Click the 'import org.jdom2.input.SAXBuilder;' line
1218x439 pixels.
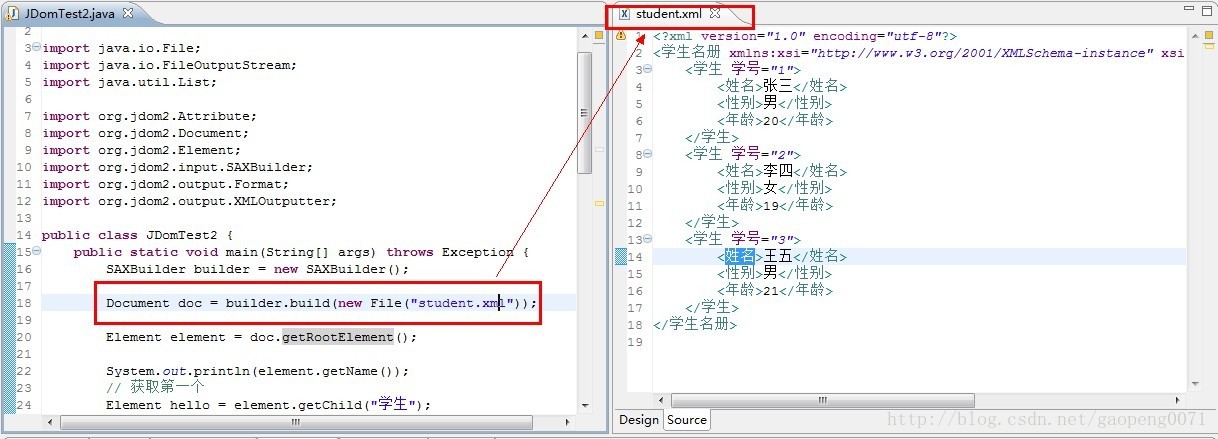click(x=177, y=167)
